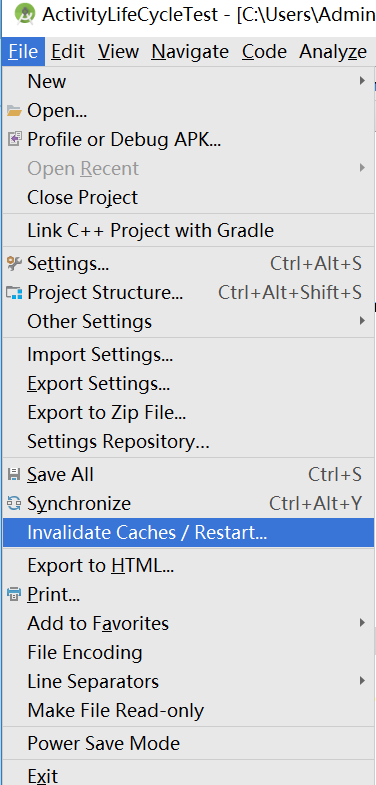376x785 pixels.
Task: Click the Save All floppy disk icon
Action: (14, 474)
